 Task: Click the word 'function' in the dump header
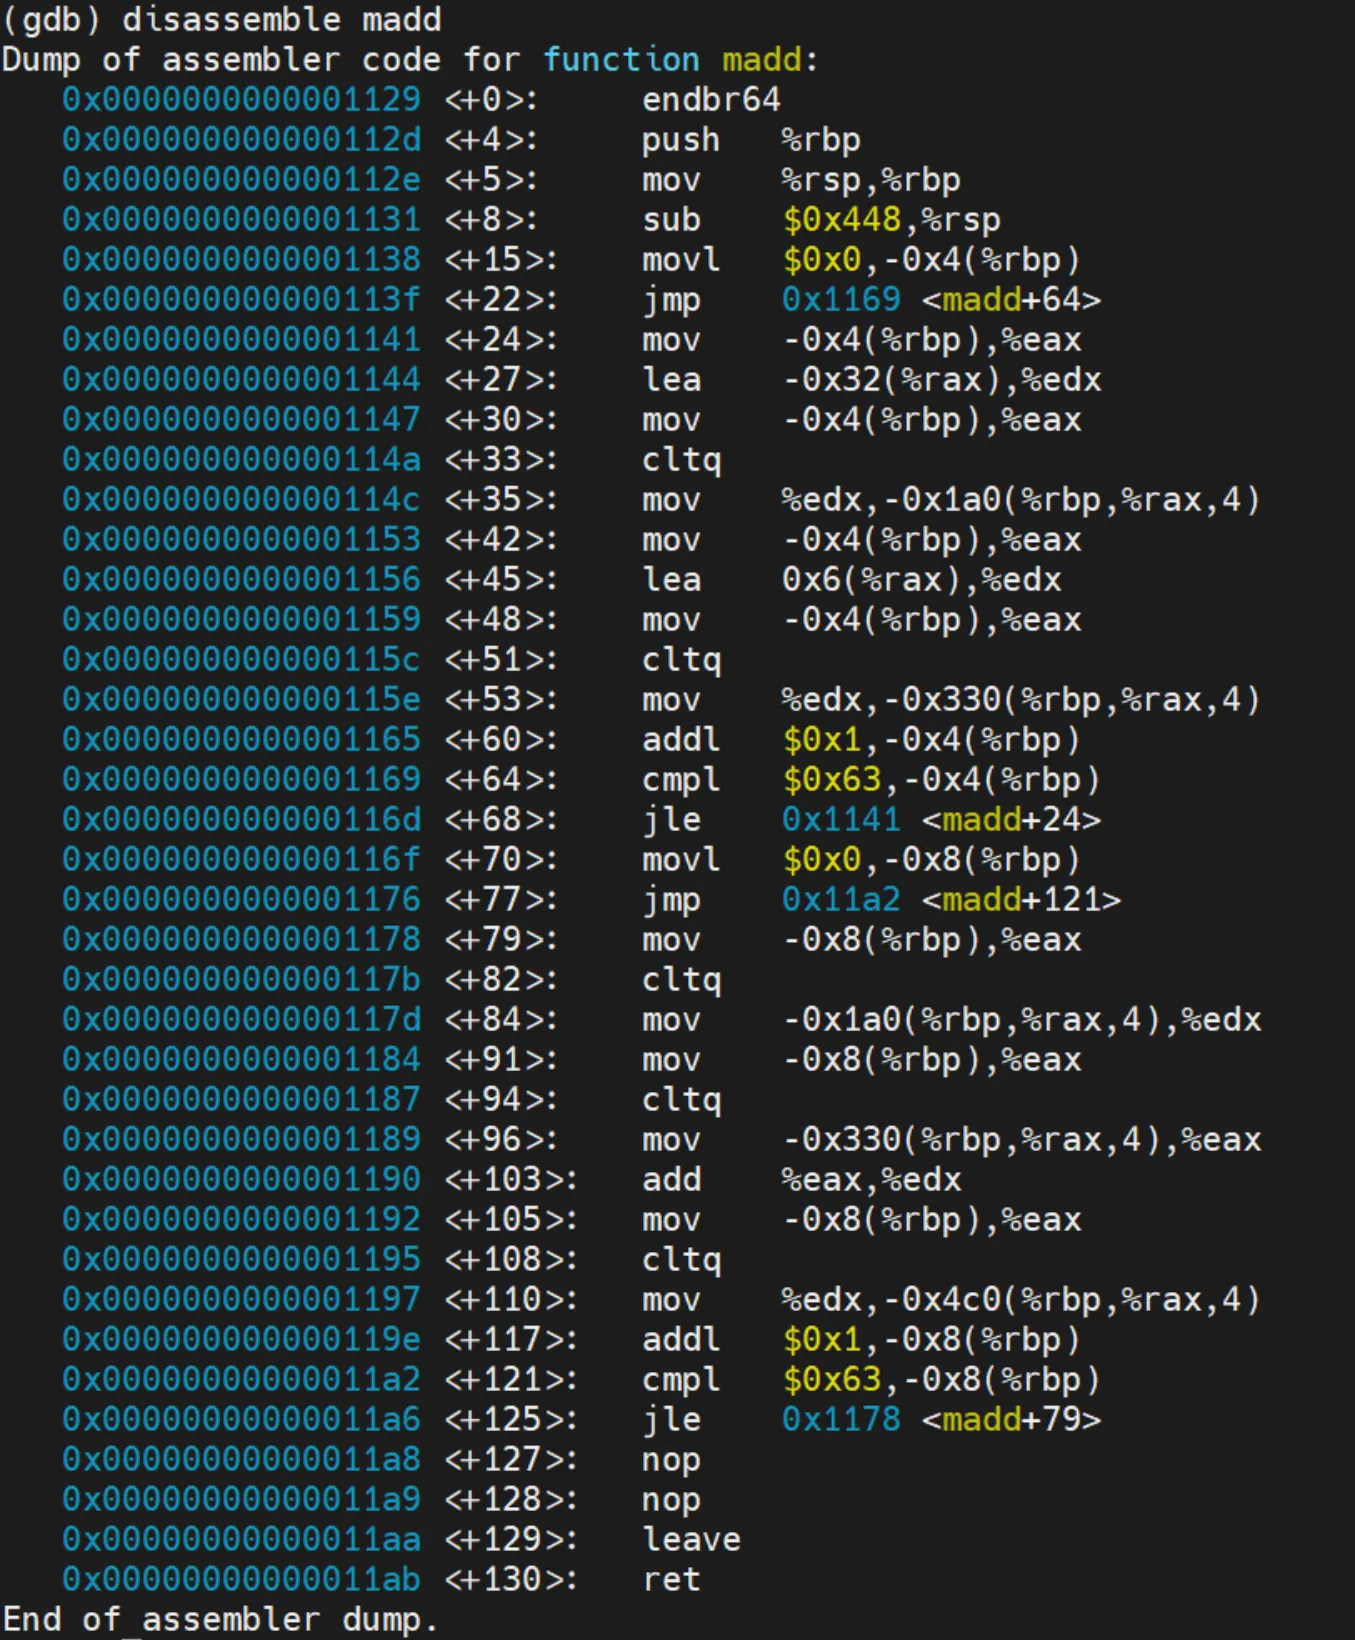[x=620, y=59]
